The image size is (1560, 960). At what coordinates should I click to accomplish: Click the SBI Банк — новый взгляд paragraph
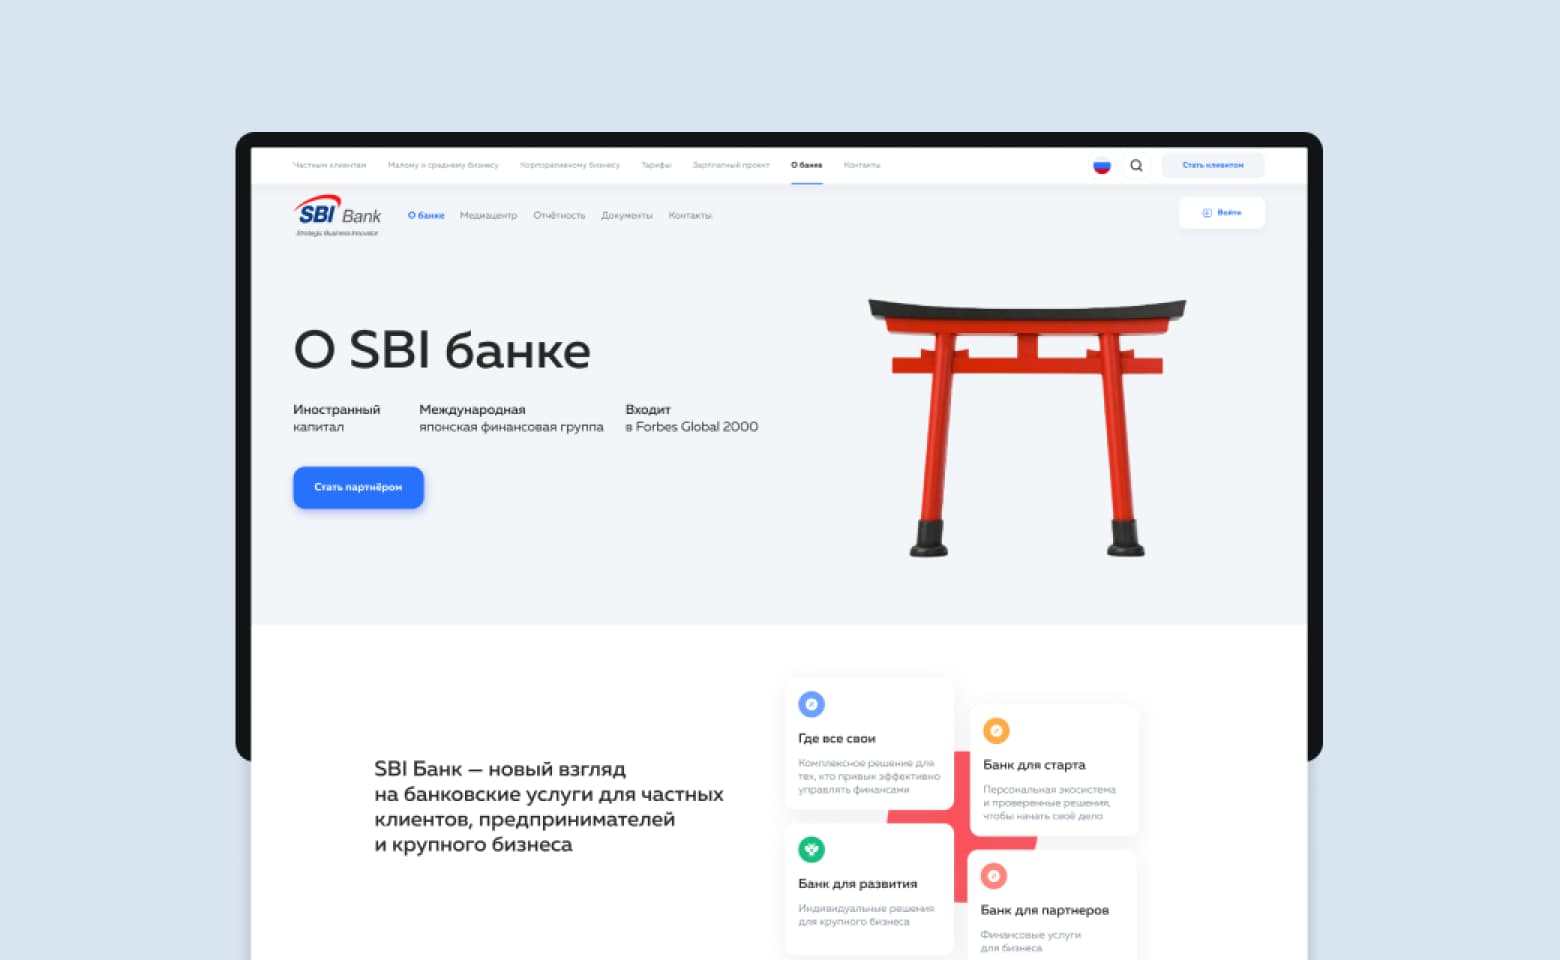548,807
